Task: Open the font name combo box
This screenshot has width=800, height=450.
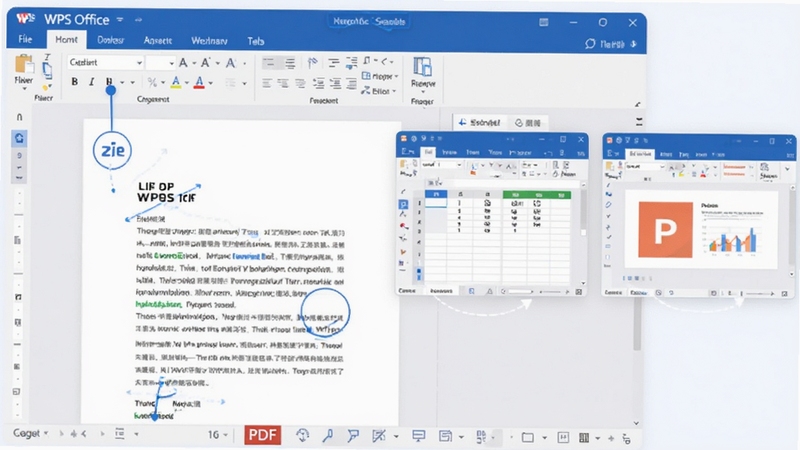Action: 105,62
